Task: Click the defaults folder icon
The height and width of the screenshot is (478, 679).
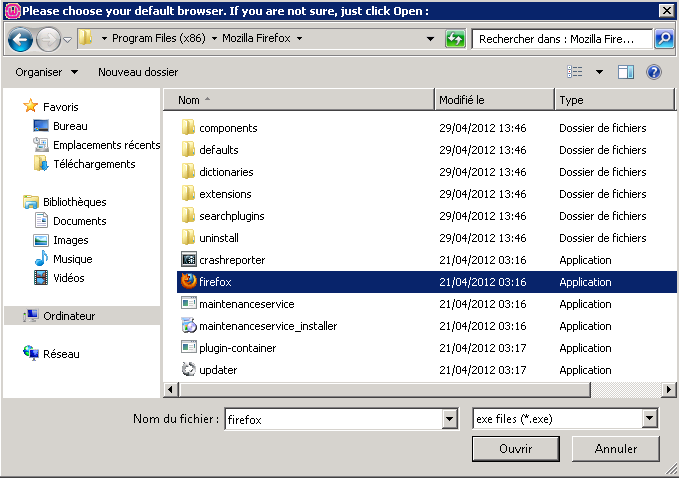Action: pos(188,150)
